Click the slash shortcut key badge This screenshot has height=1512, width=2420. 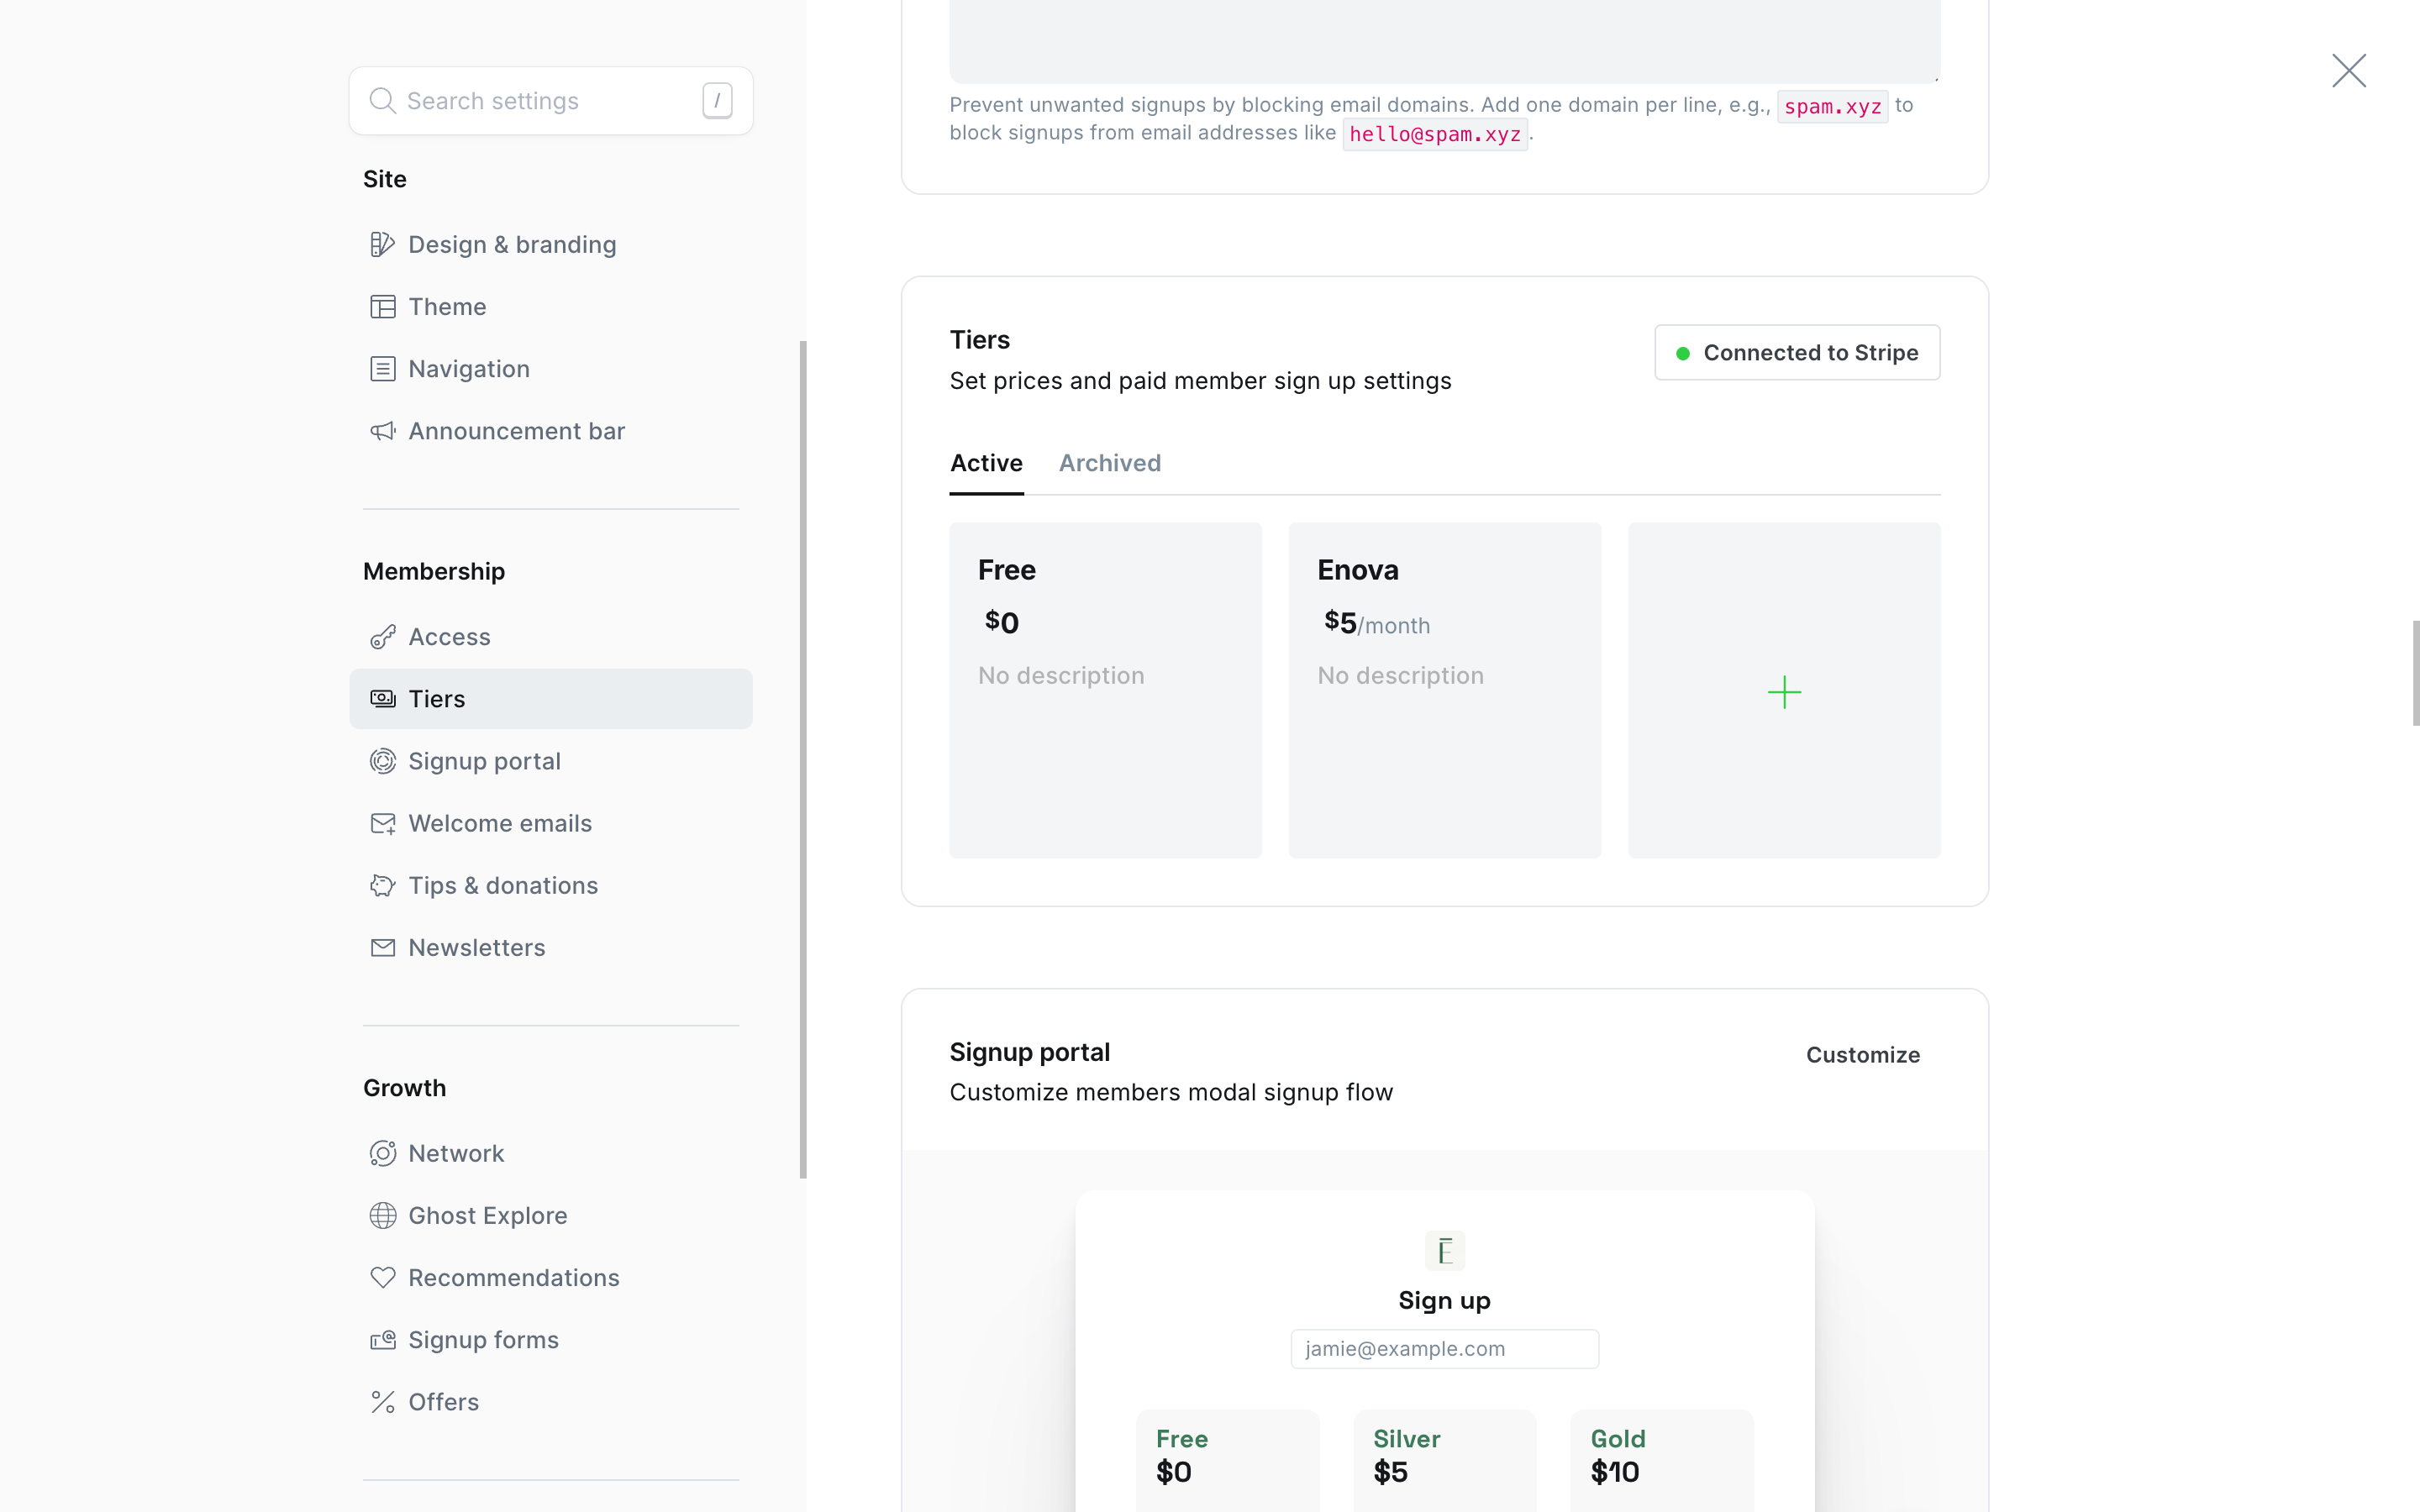pyautogui.click(x=717, y=101)
